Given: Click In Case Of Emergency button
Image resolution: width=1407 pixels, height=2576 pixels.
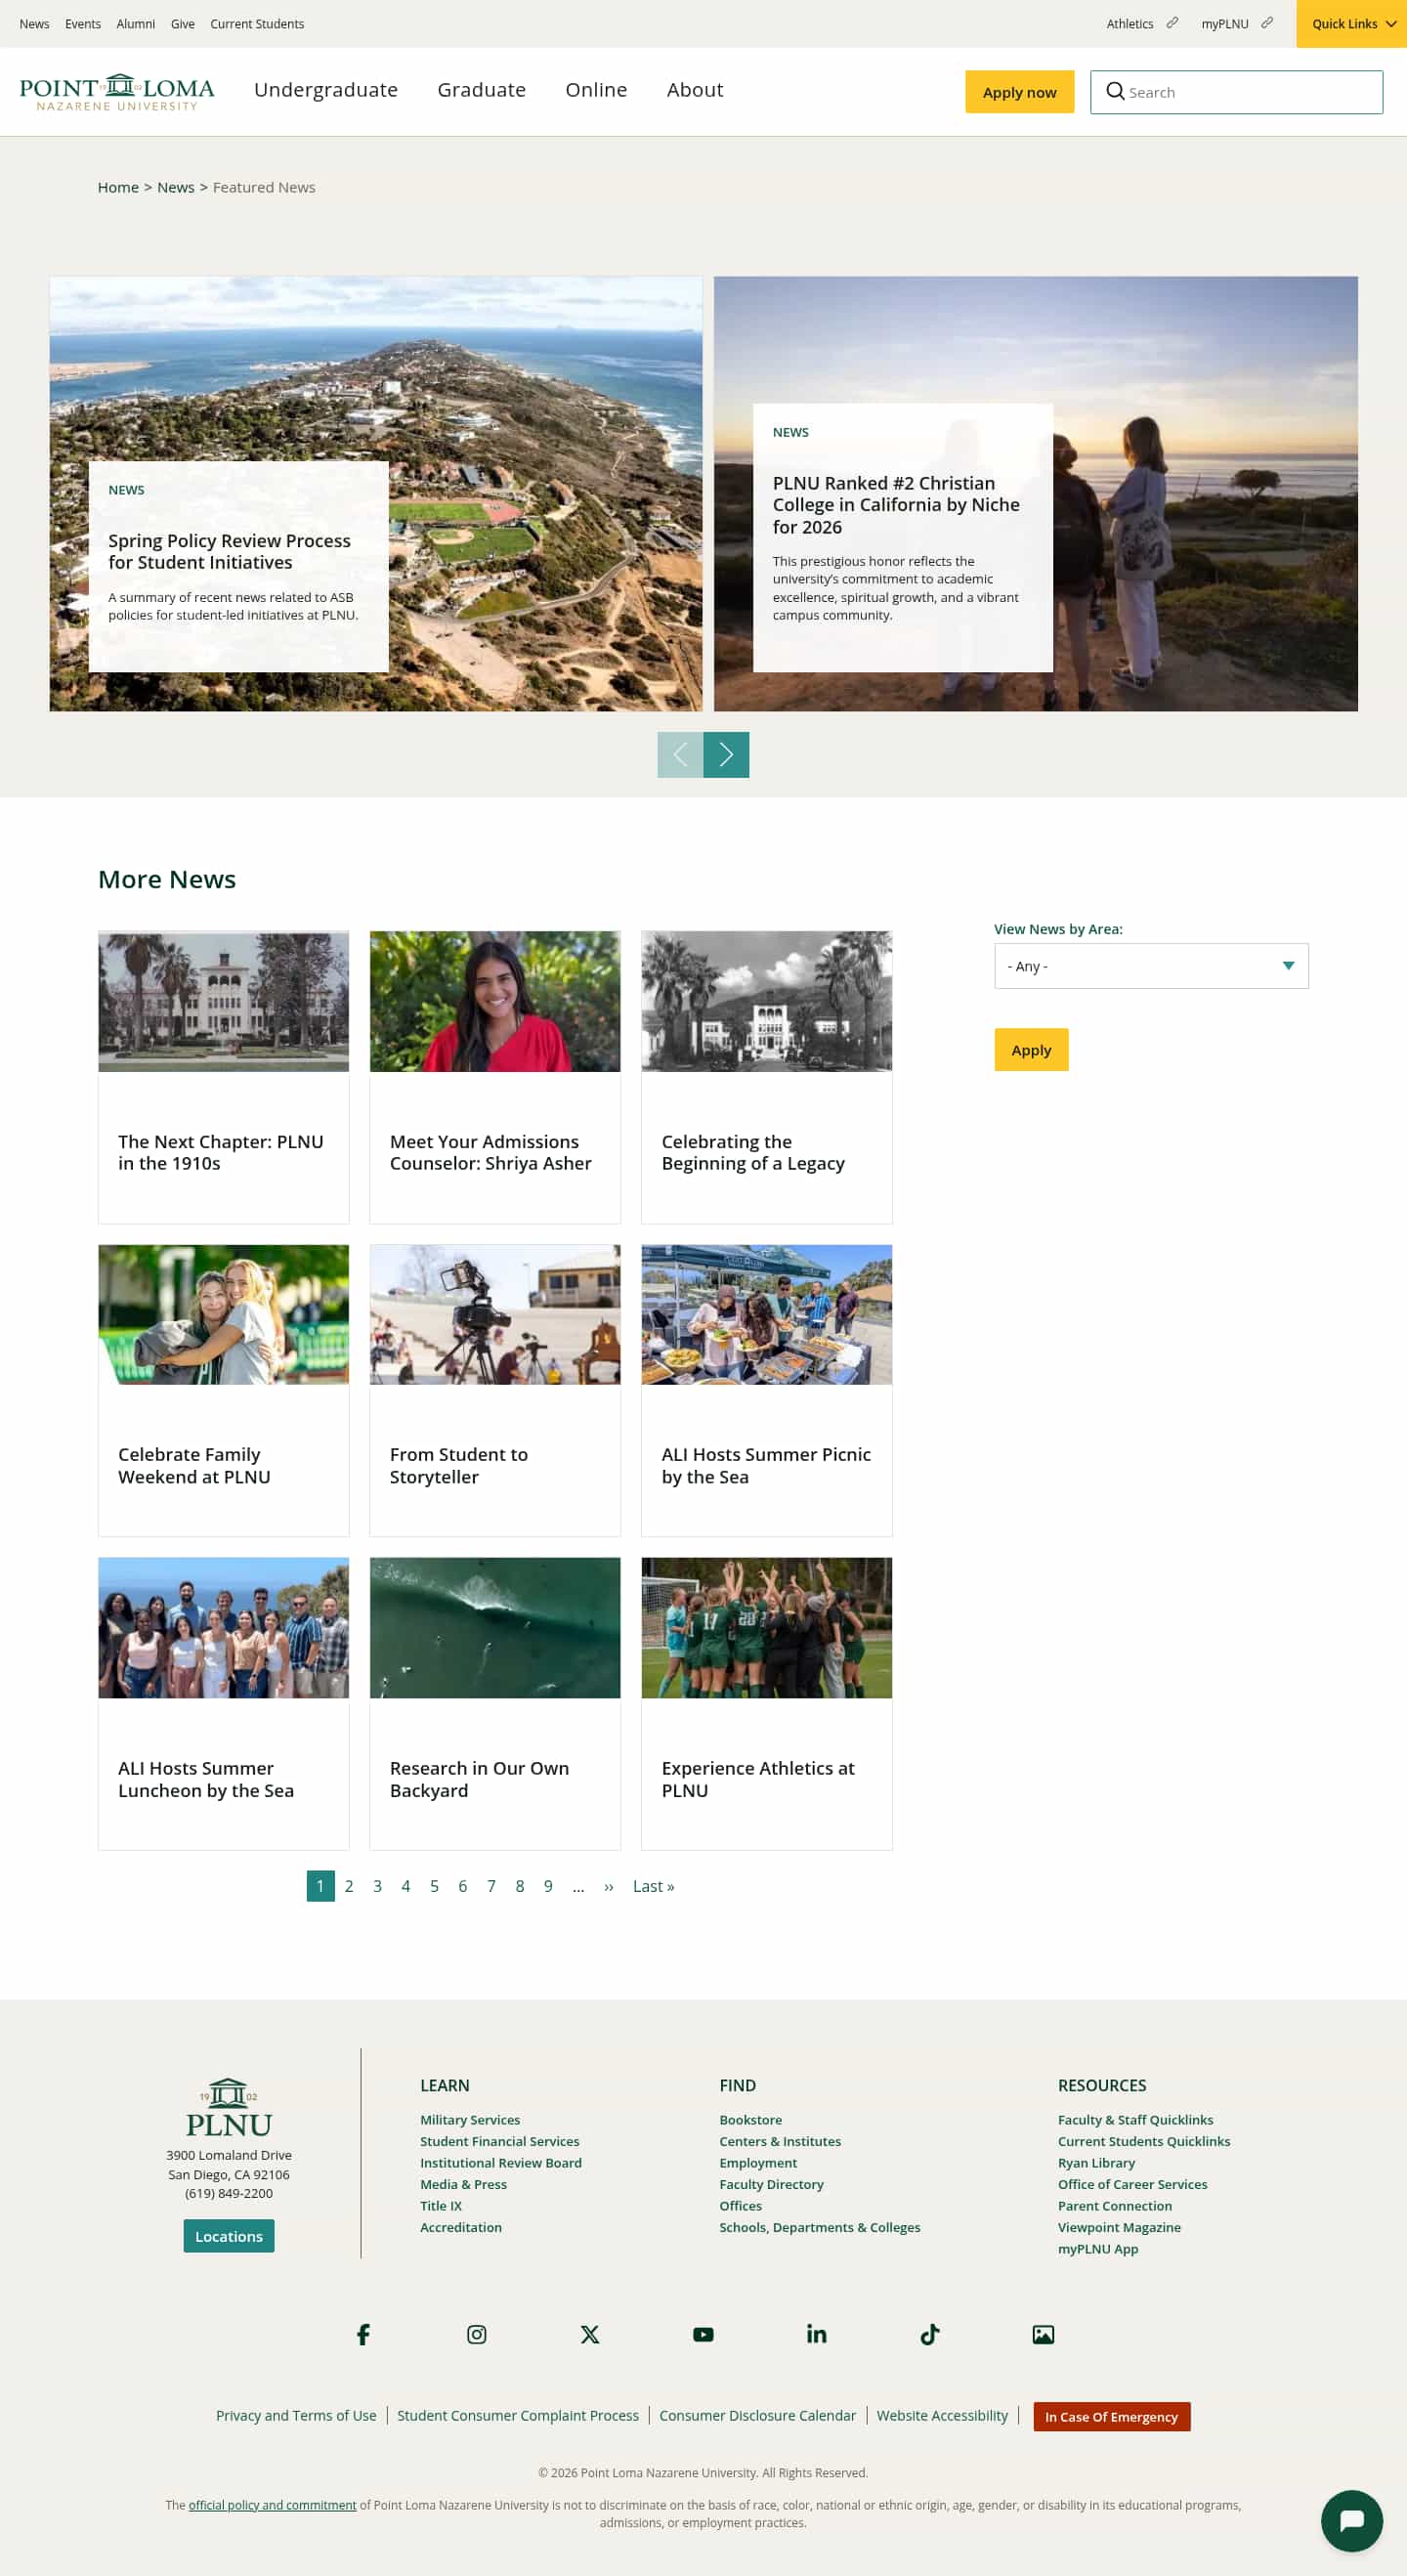Looking at the screenshot, I should pyautogui.click(x=1111, y=2417).
